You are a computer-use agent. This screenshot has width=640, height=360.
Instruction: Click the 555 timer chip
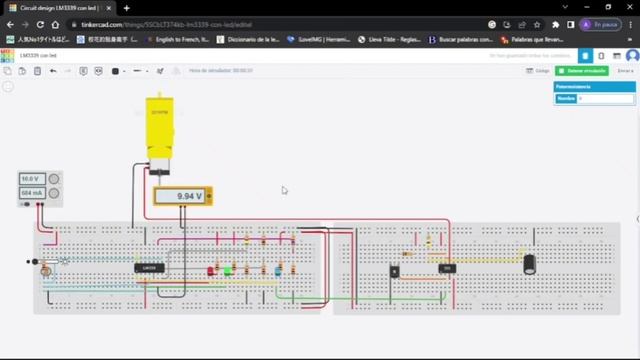click(x=447, y=268)
